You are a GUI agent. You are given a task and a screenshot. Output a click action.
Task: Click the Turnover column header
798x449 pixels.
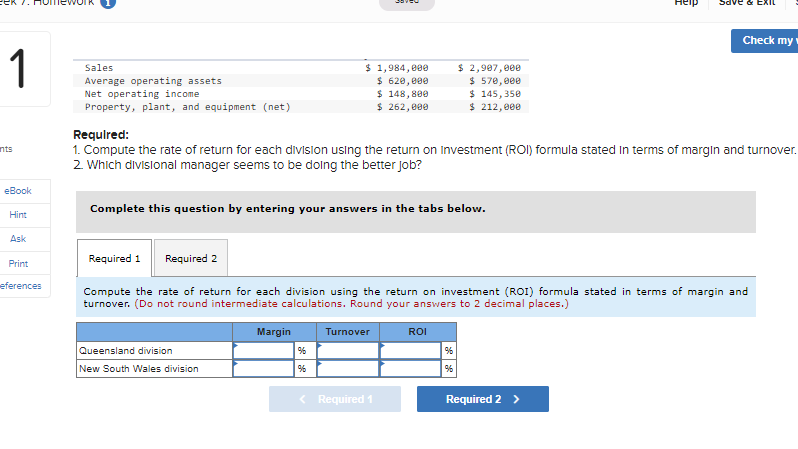pyautogui.click(x=348, y=332)
